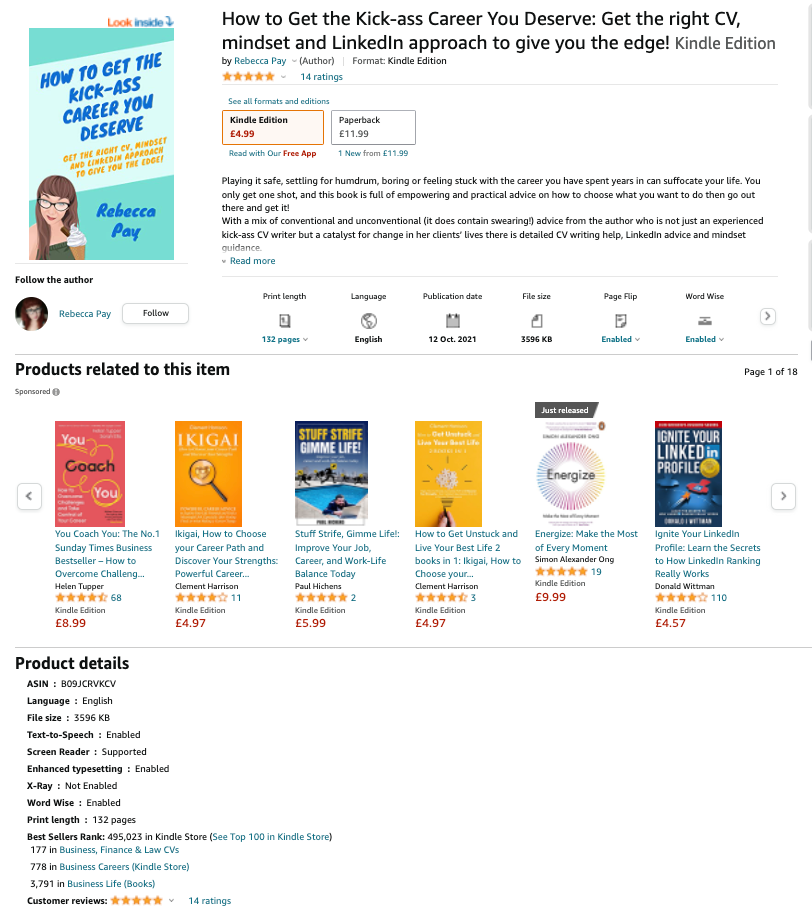Go to previous related products carousel page

[29, 497]
